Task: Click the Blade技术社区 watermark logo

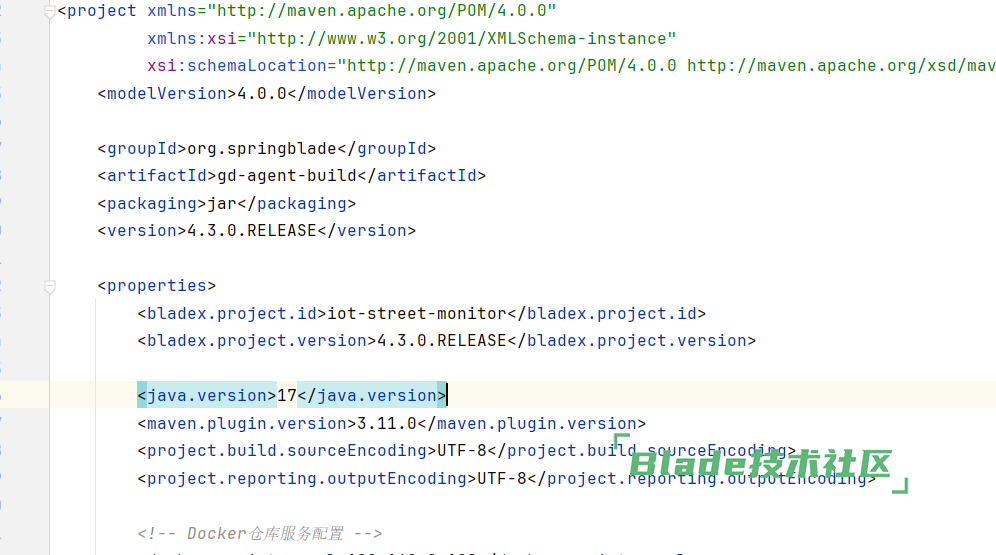Action: (760, 464)
